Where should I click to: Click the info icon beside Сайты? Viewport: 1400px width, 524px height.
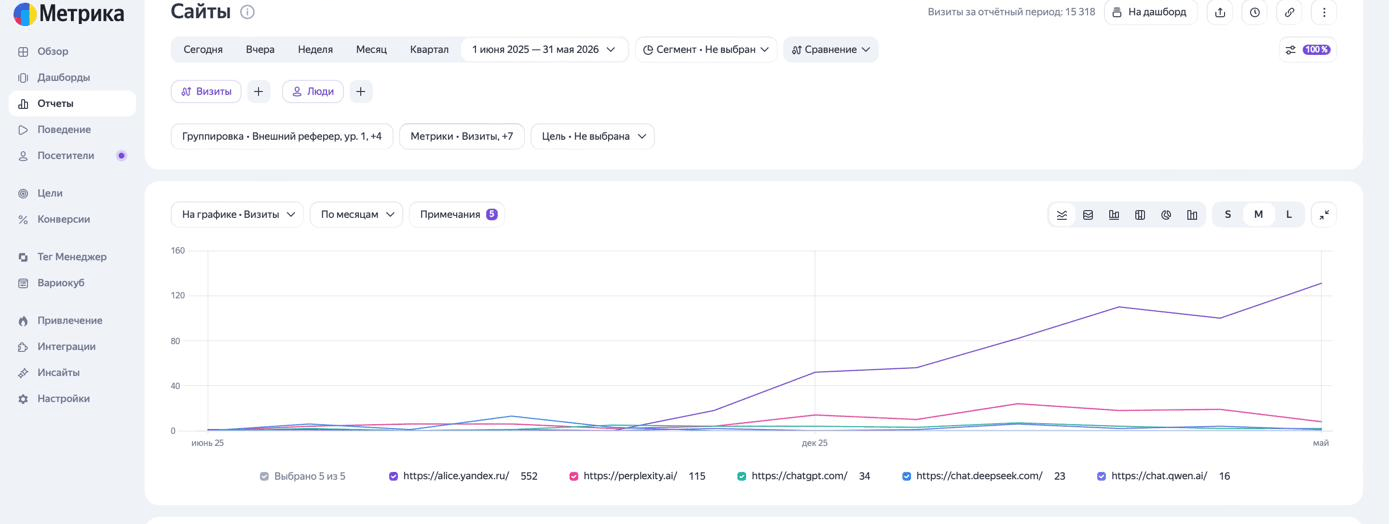coord(249,12)
